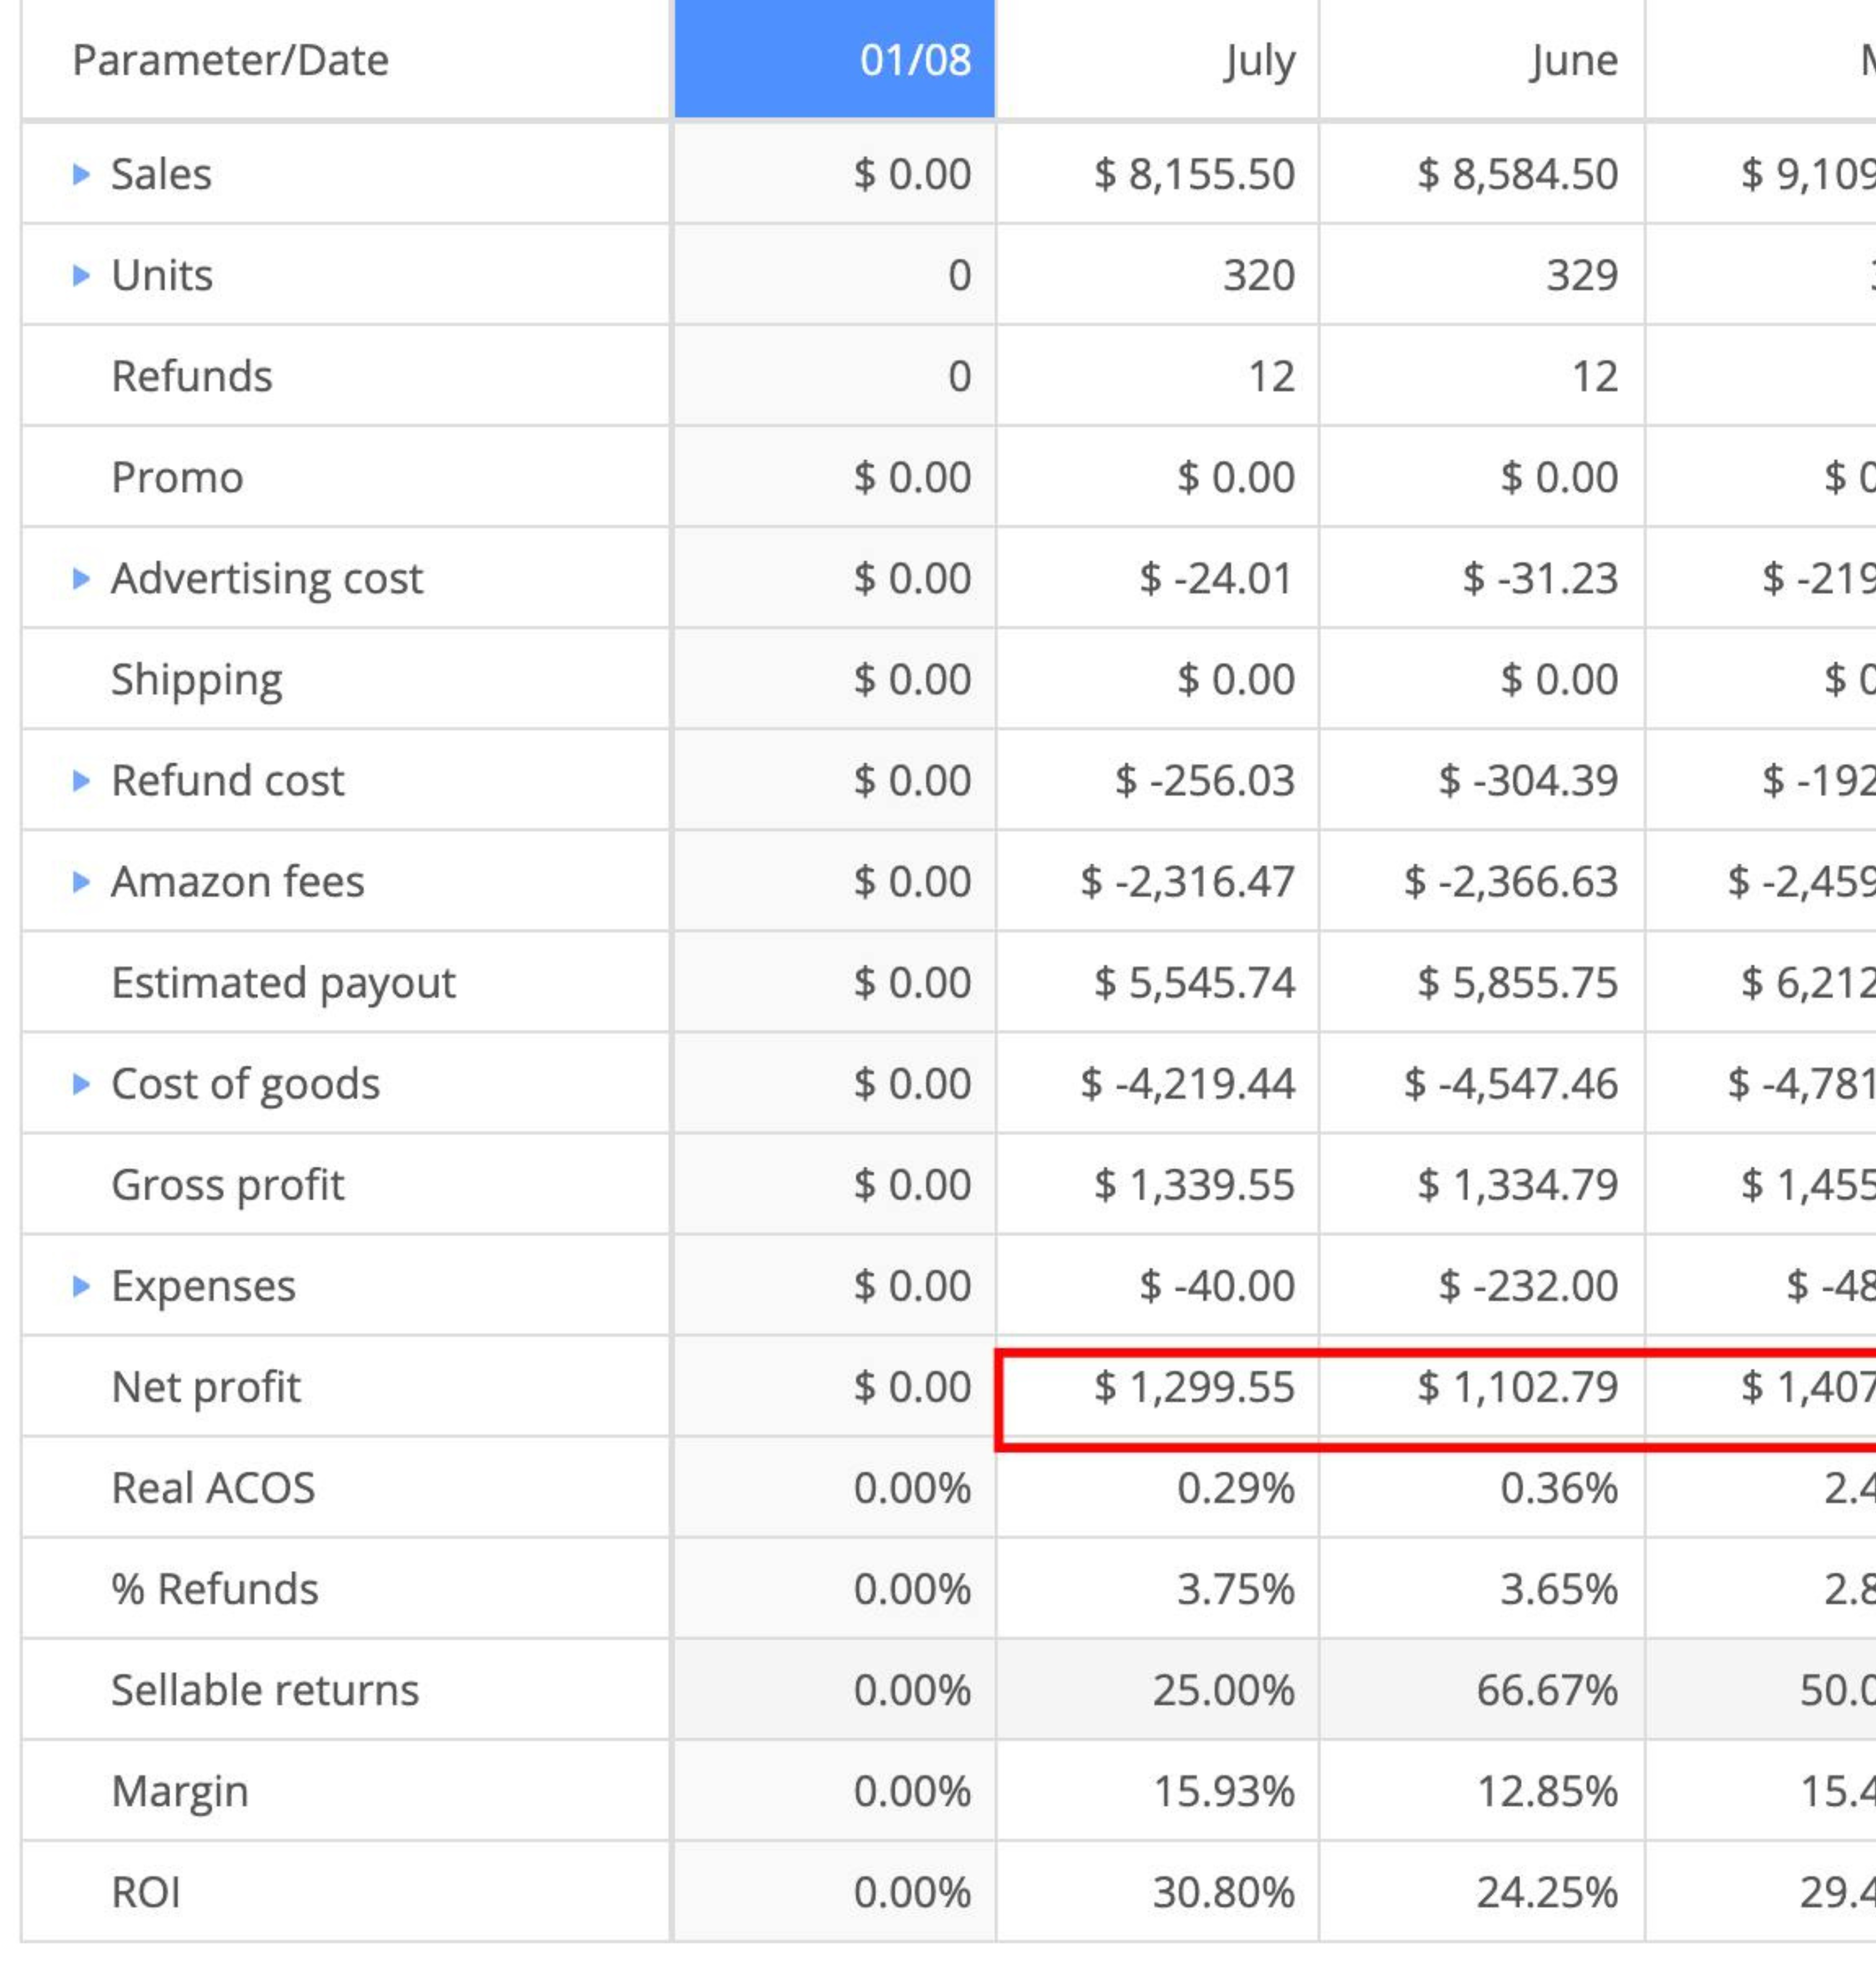Expand the Cost of goods row
Screen dimensions: 1876x1966
(x=81, y=1084)
